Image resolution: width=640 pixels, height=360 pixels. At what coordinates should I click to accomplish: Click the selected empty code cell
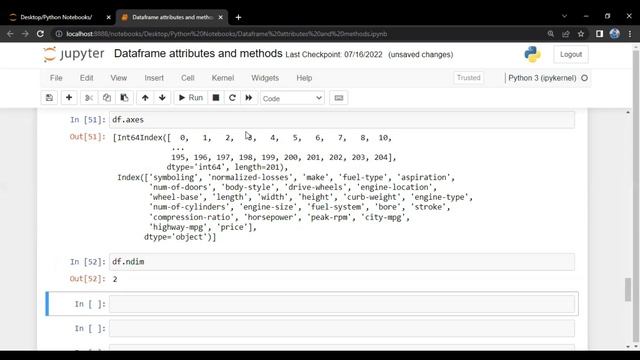click(x=342, y=304)
